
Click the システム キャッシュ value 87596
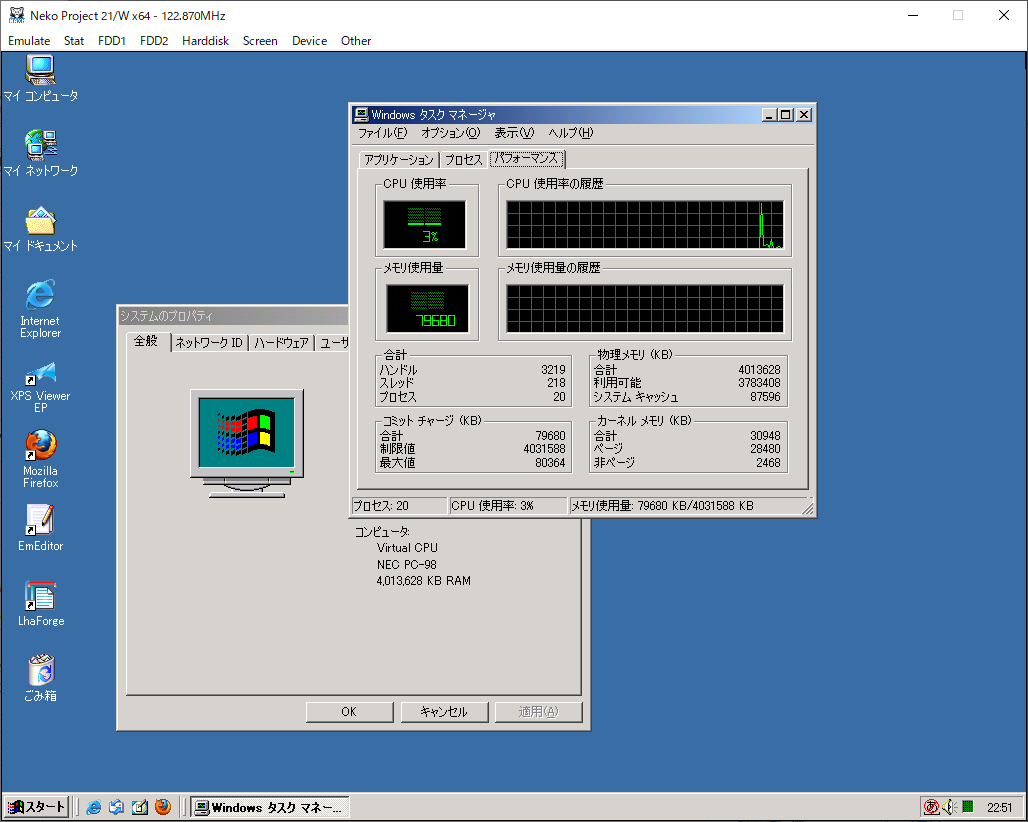pos(765,397)
